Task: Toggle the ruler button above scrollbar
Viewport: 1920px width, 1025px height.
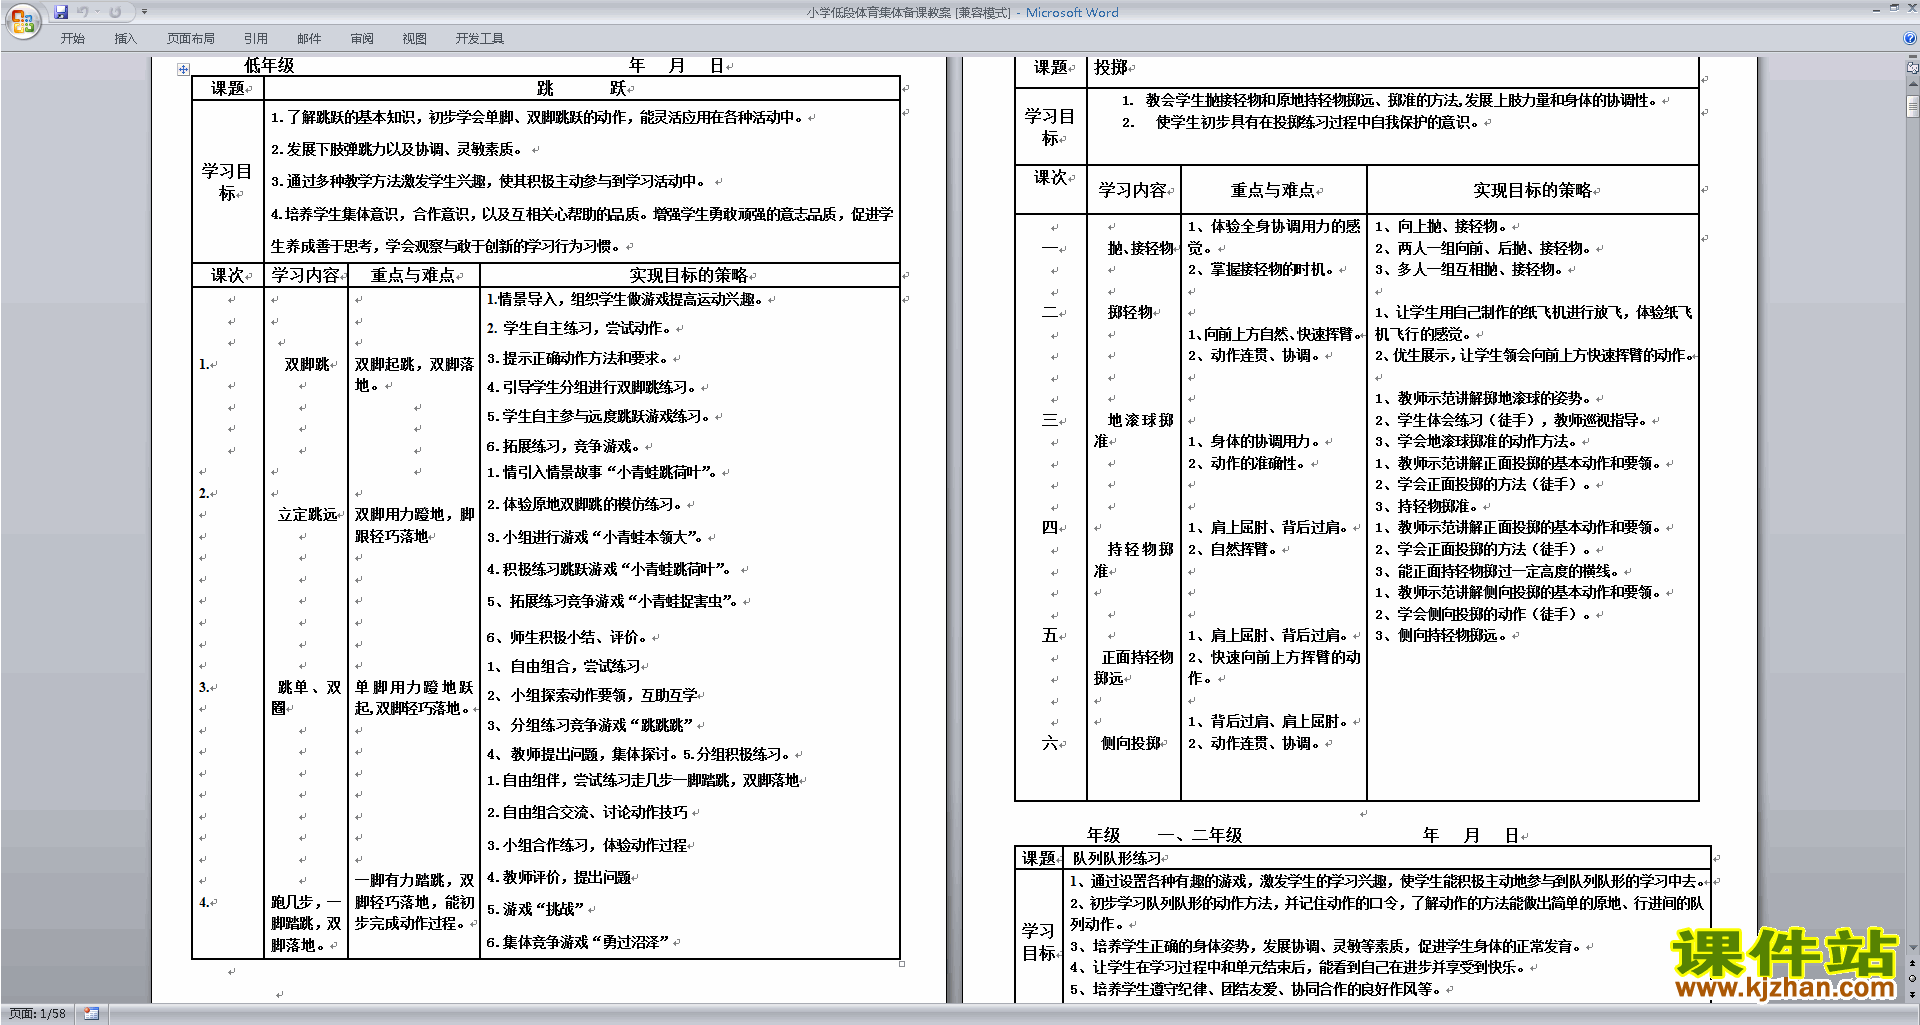Action: (1912, 68)
